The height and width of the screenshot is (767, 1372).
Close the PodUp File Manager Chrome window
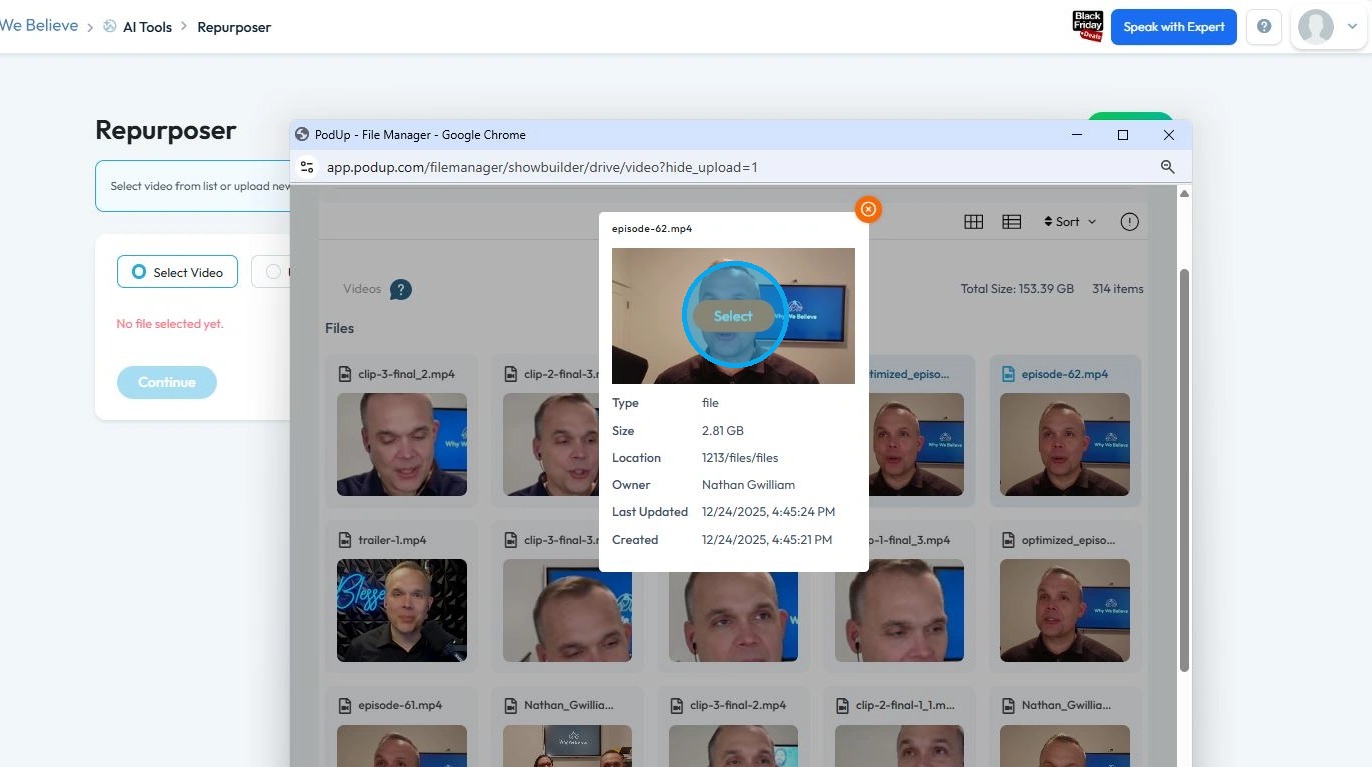(x=1168, y=135)
